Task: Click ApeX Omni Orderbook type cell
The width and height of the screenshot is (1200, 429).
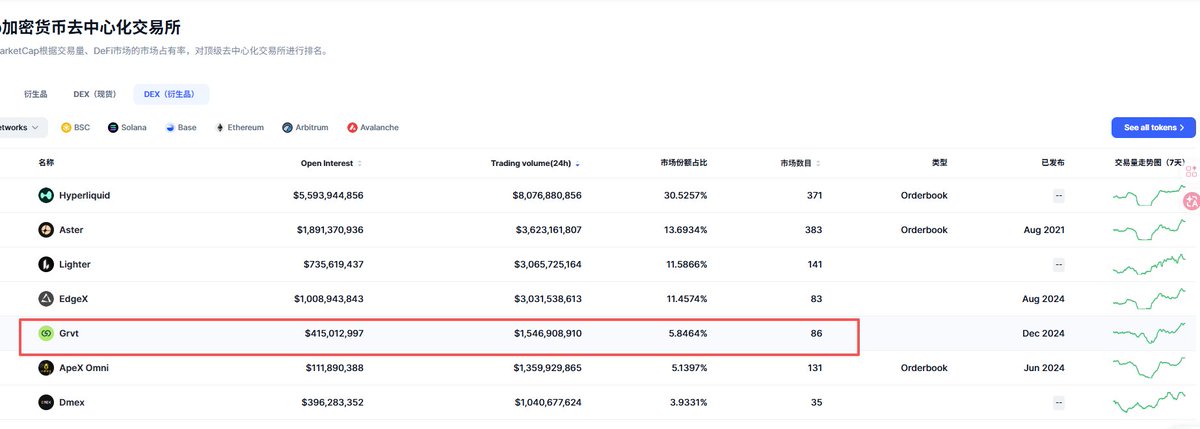Action: coord(924,368)
